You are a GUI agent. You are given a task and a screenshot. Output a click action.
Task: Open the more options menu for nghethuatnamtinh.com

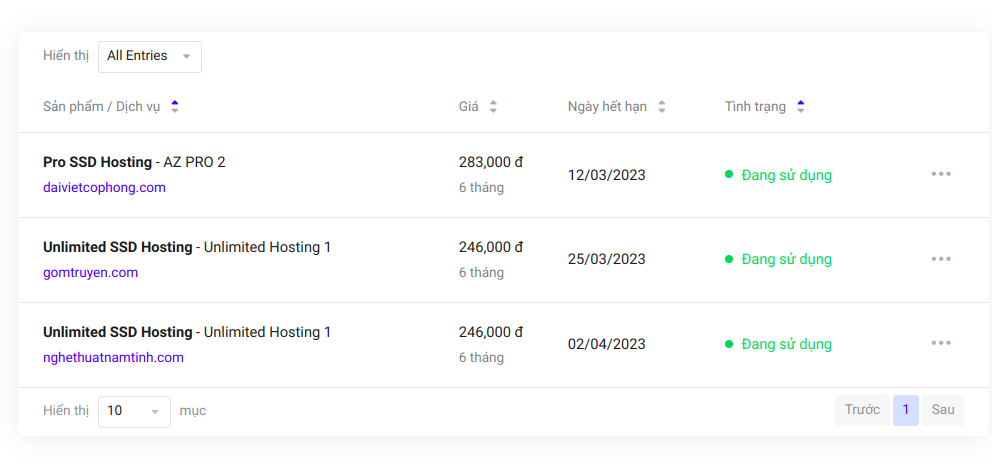tap(940, 344)
